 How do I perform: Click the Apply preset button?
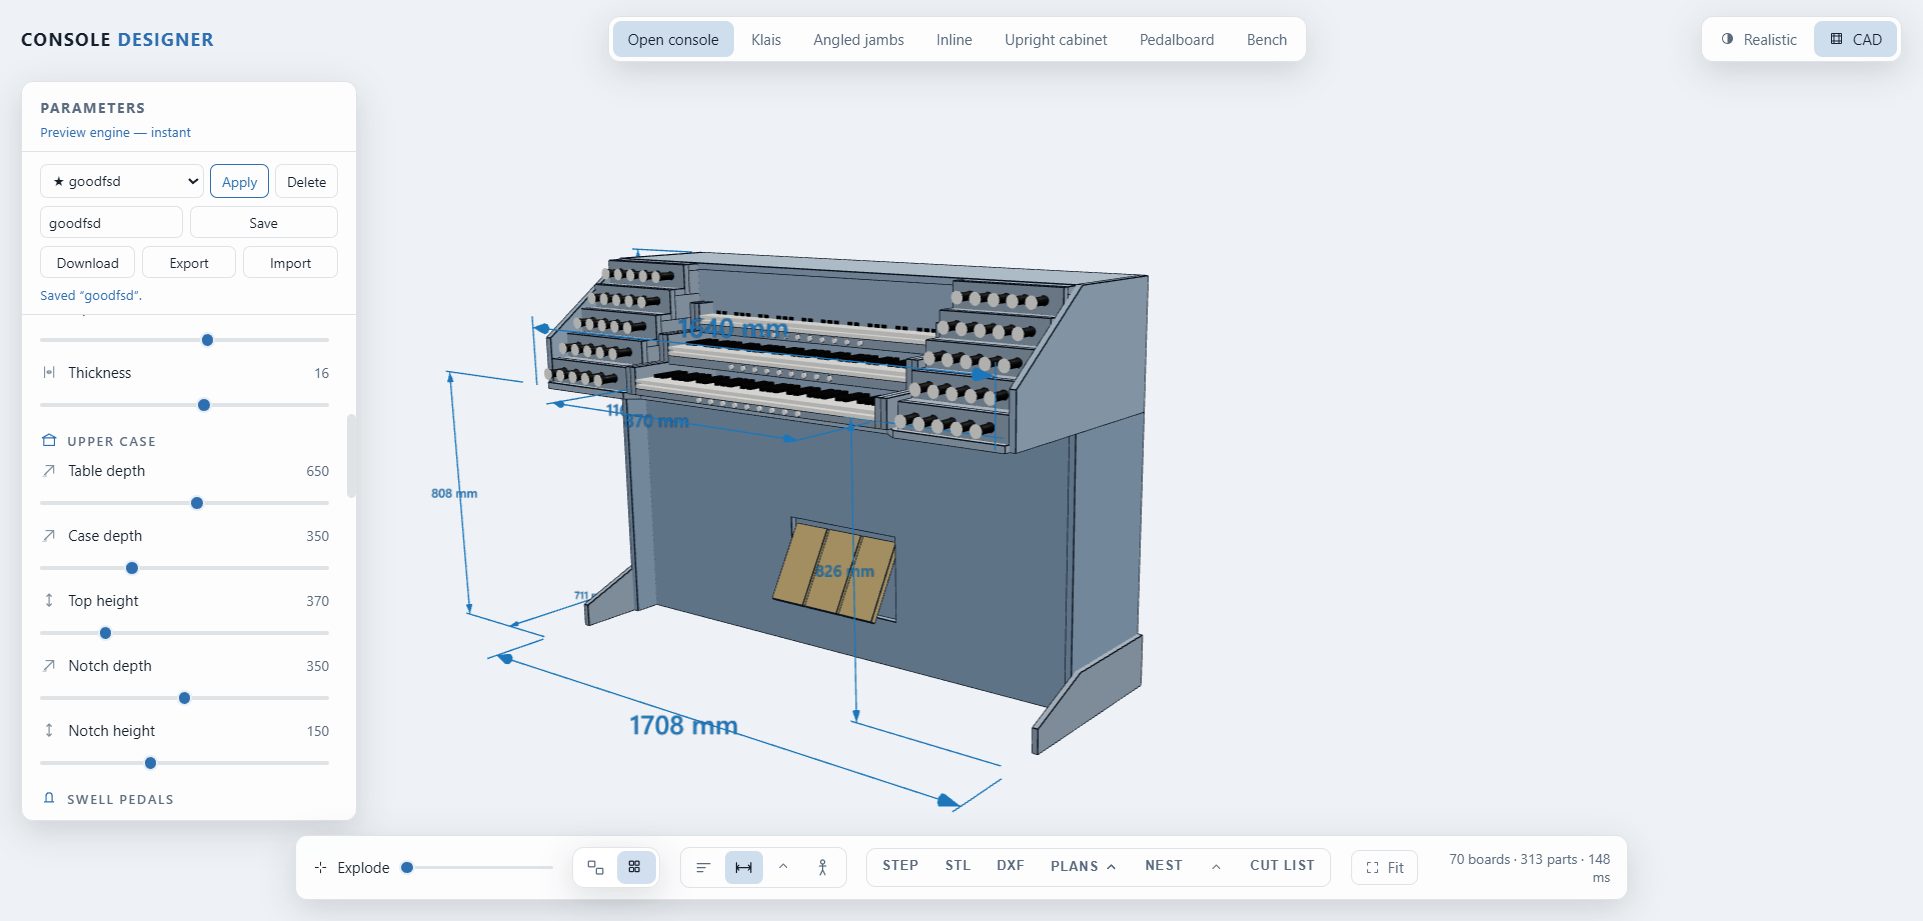click(x=239, y=181)
